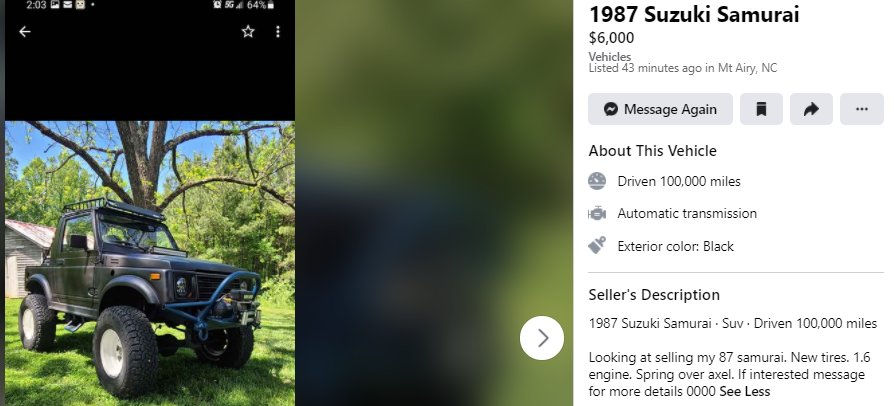
Task: Click the back arrow in the phone screenshot
Action: [25, 32]
